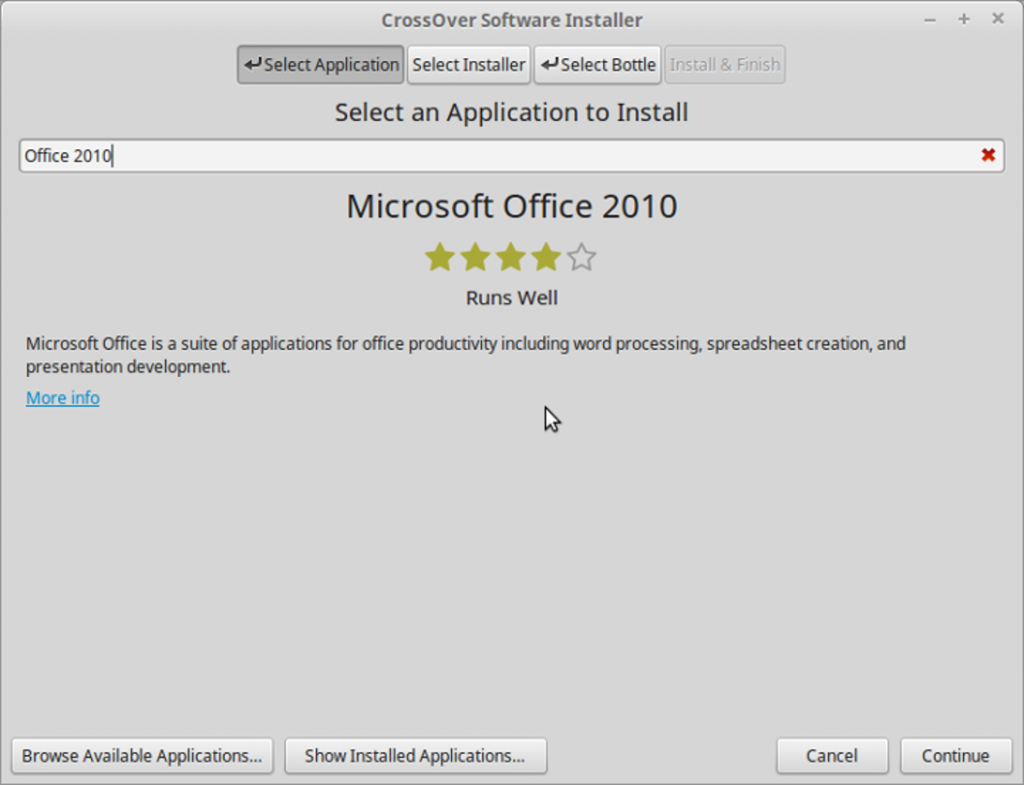Screen dimensions: 1024x785
Task: Click Show Installed Applications button
Action: (415, 756)
